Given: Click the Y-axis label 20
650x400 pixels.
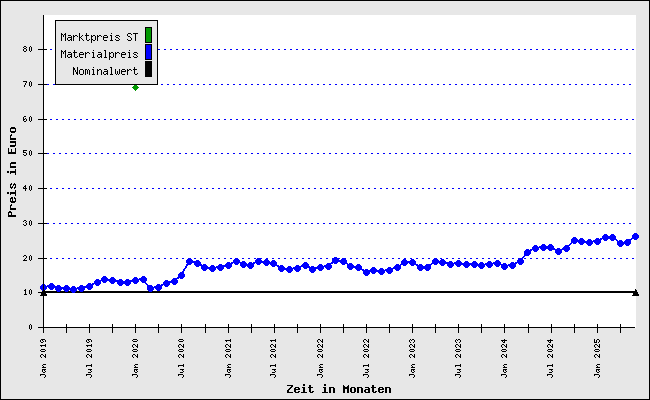Looking at the screenshot, I should [27, 258].
